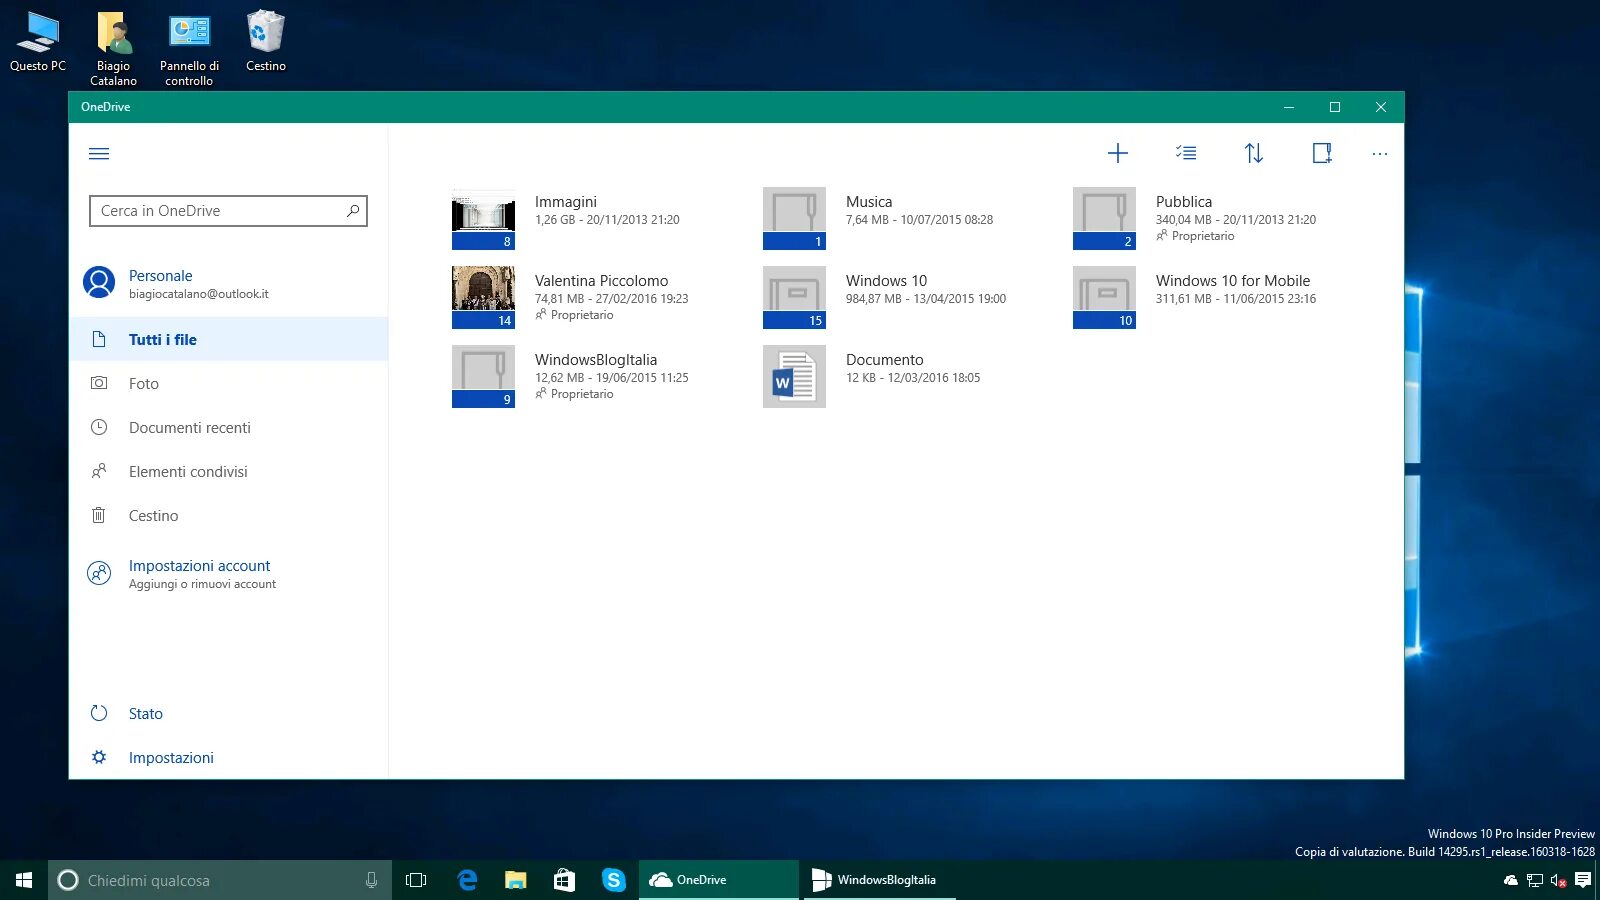
Task: Click the Cortana Chiedimi qualcosa search box
Action: (220, 880)
